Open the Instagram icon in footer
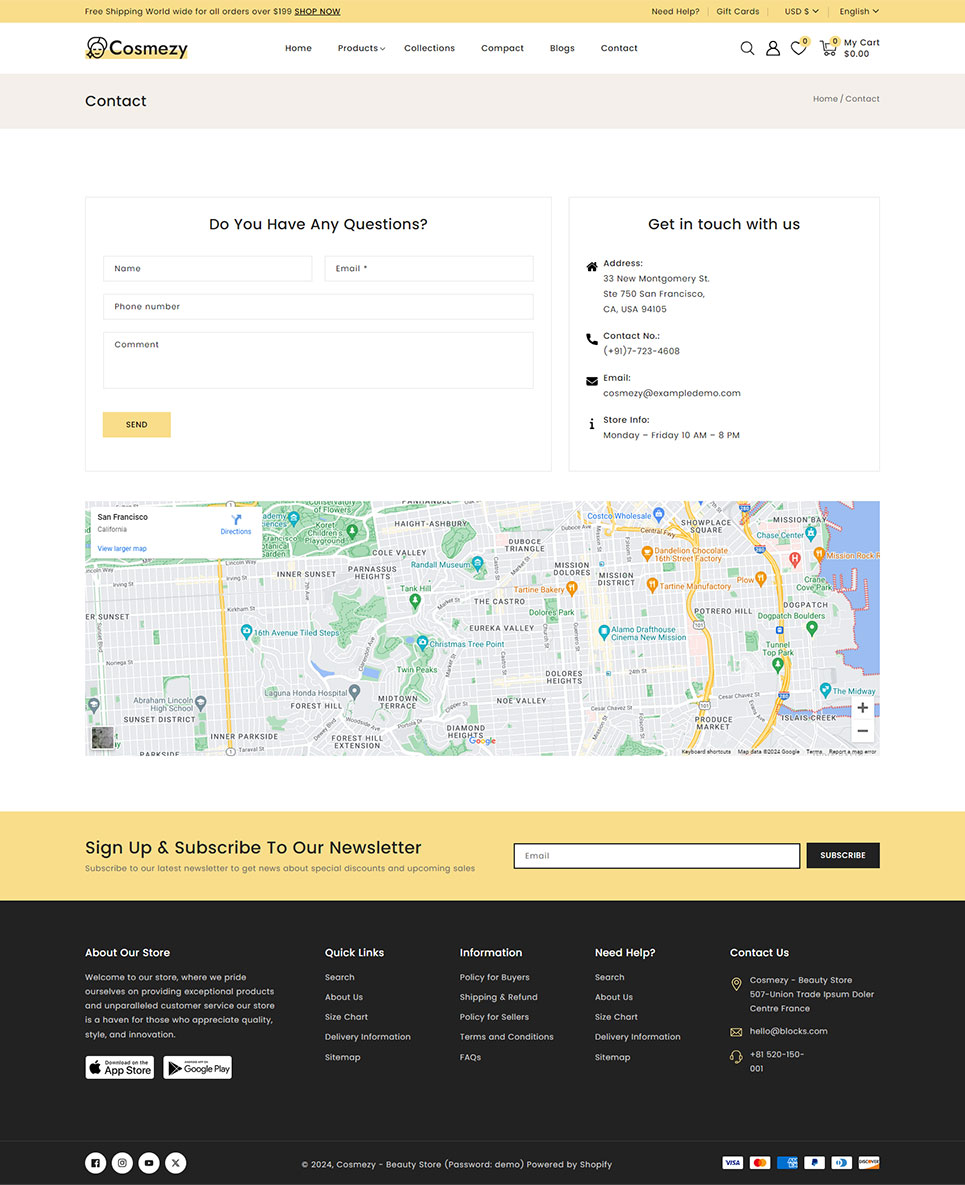This screenshot has height=1185, width=965. pos(122,1163)
